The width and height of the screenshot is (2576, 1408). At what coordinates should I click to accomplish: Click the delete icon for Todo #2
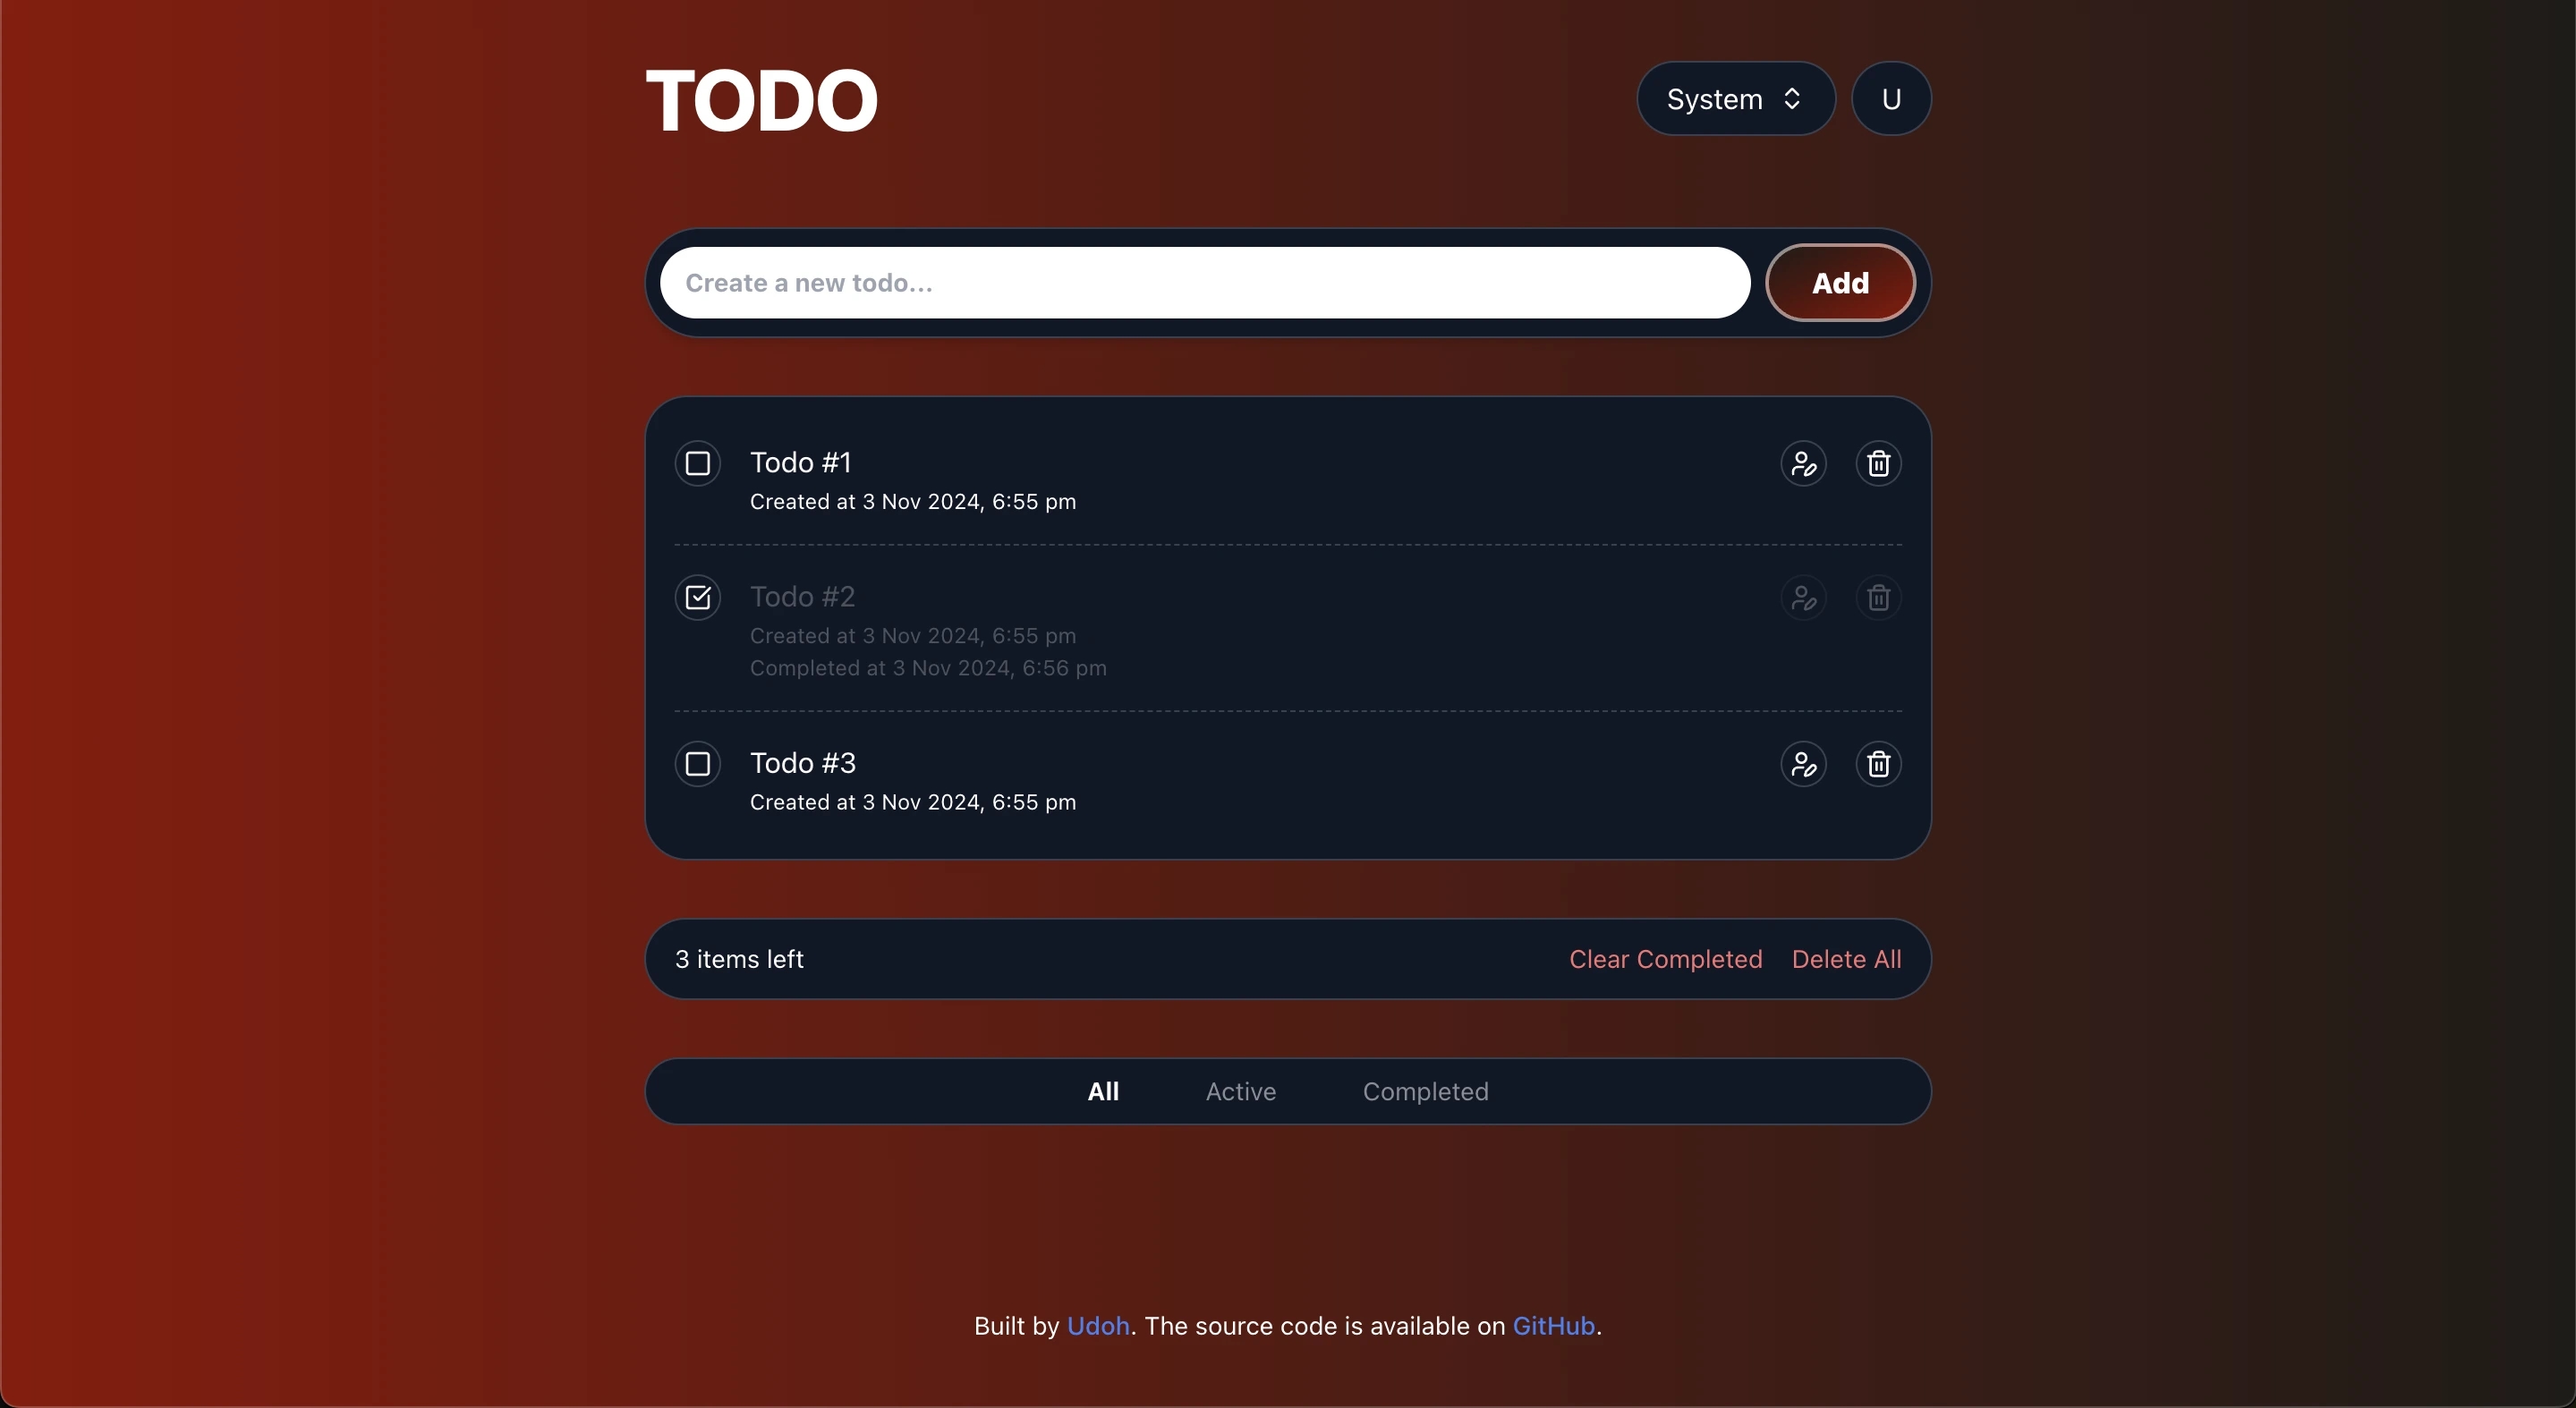click(x=1877, y=597)
